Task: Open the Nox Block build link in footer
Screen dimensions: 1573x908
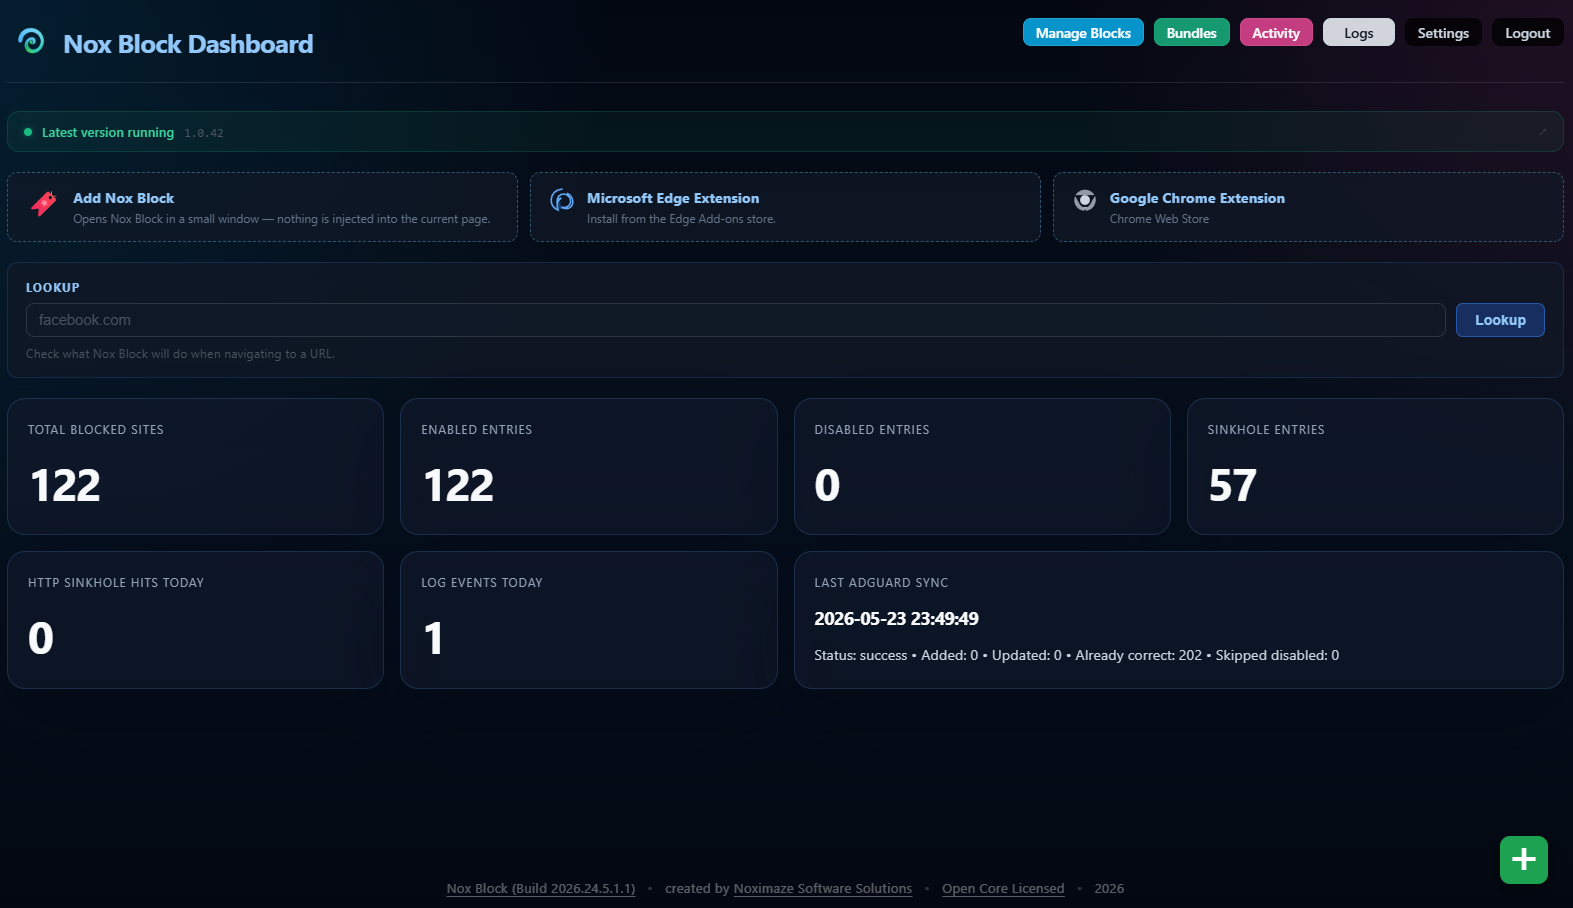Action: (541, 888)
